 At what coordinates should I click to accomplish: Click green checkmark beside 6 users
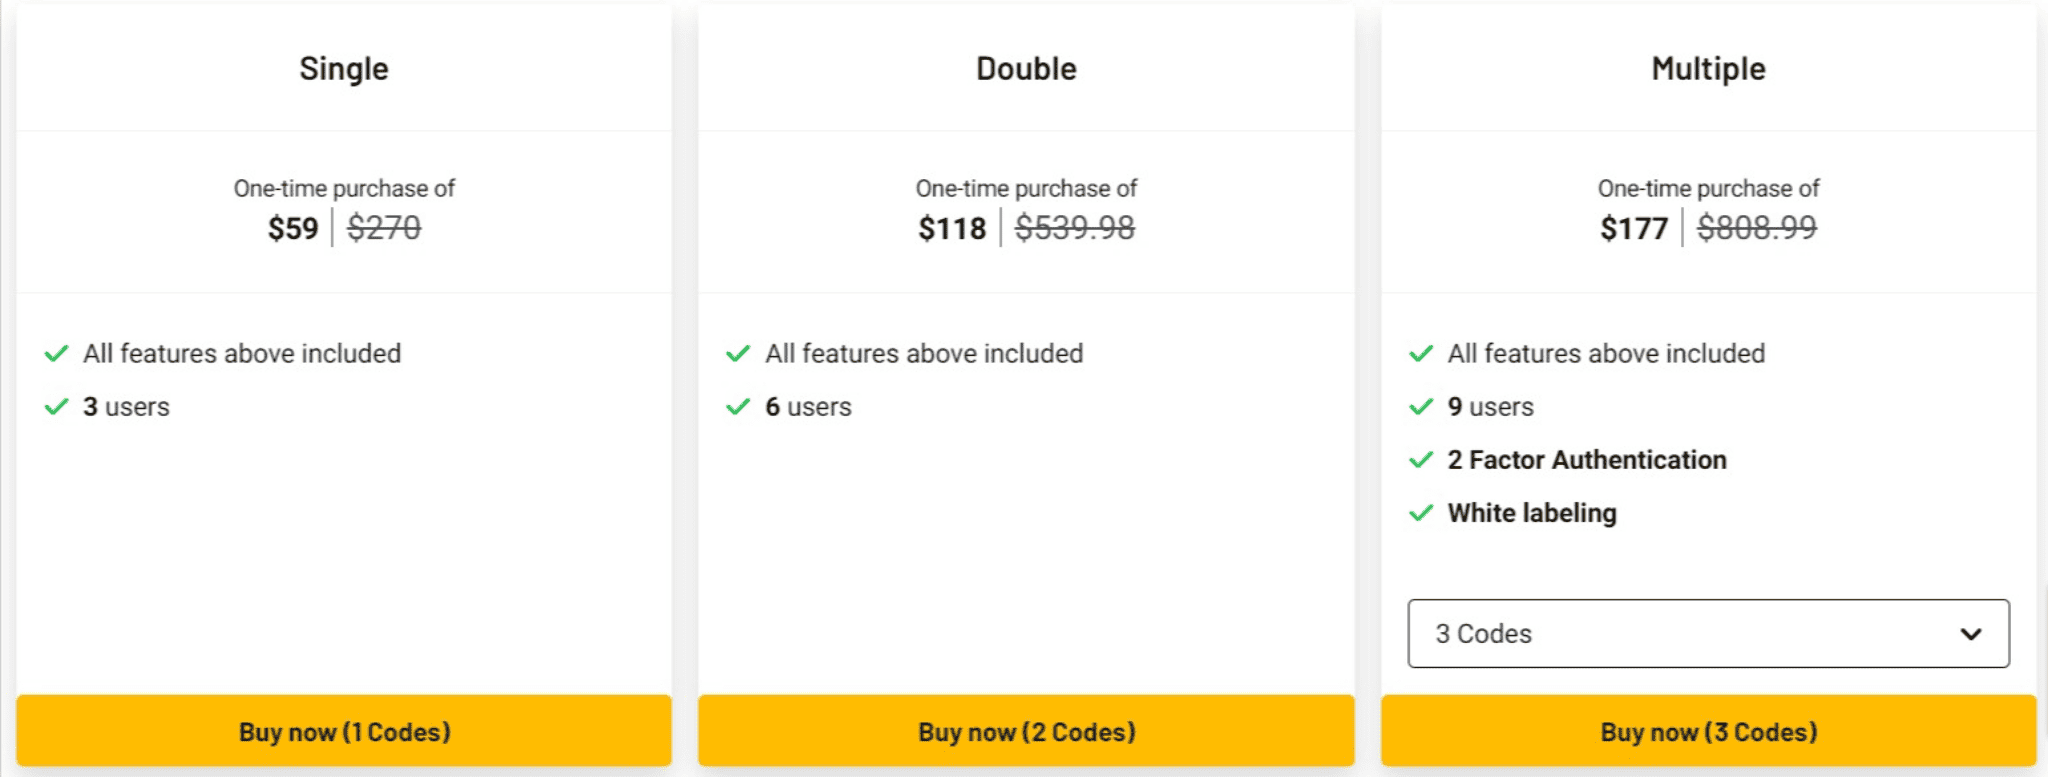(x=738, y=406)
